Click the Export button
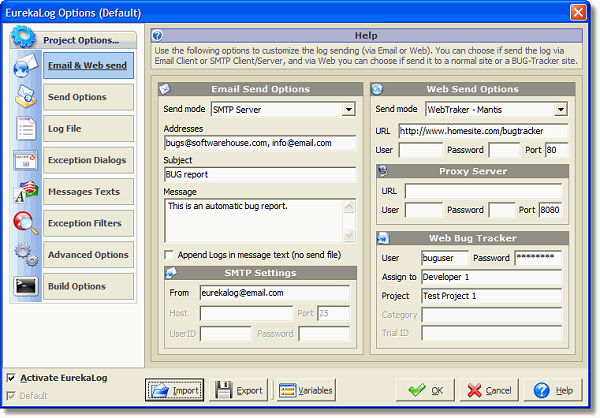Viewport: 600px width, 418px height. click(x=238, y=390)
